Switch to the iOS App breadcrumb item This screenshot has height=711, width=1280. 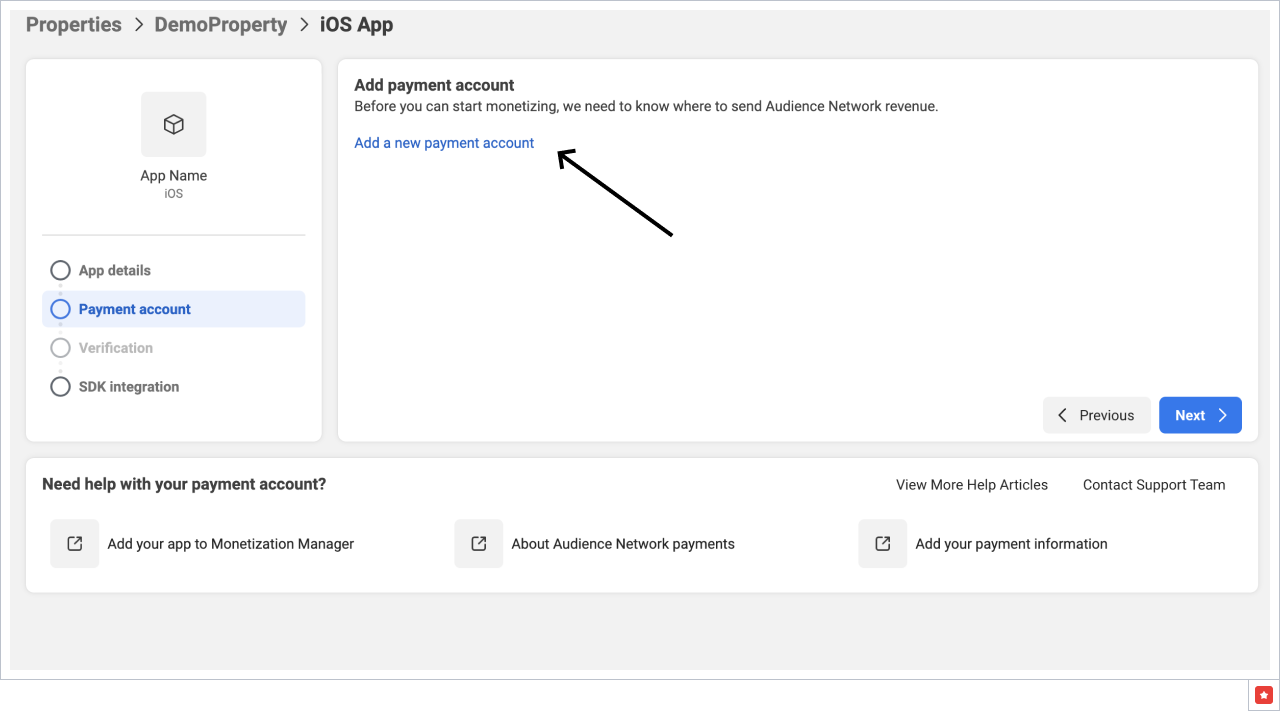point(356,24)
